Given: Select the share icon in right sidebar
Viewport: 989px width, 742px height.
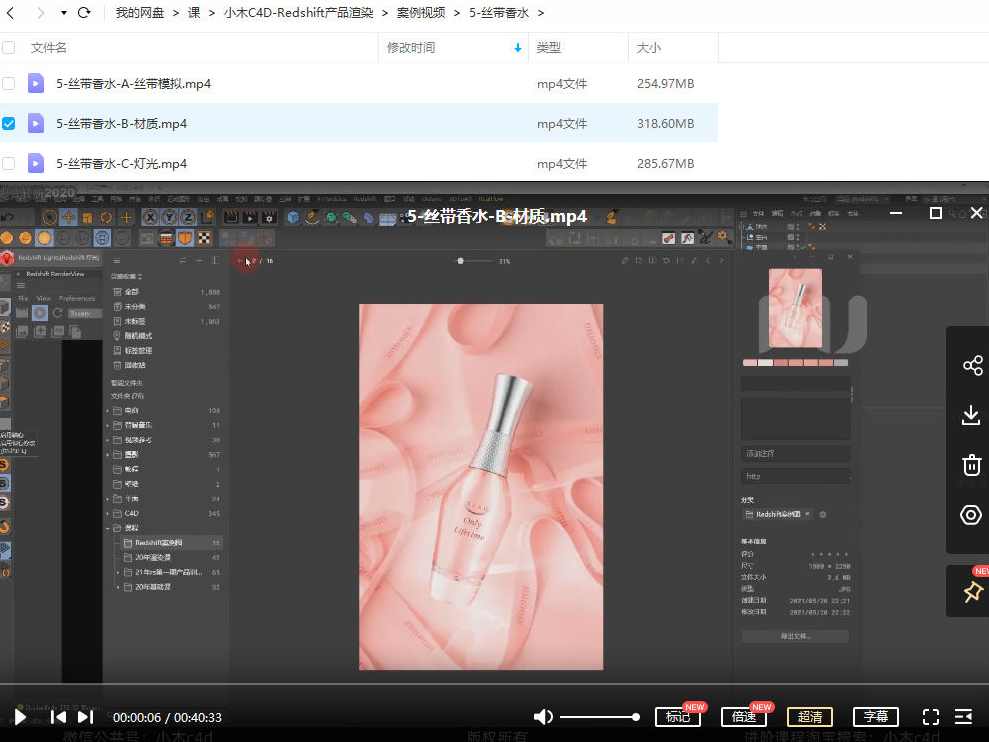Looking at the screenshot, I should pyautogui.click(x=971, y=365).
